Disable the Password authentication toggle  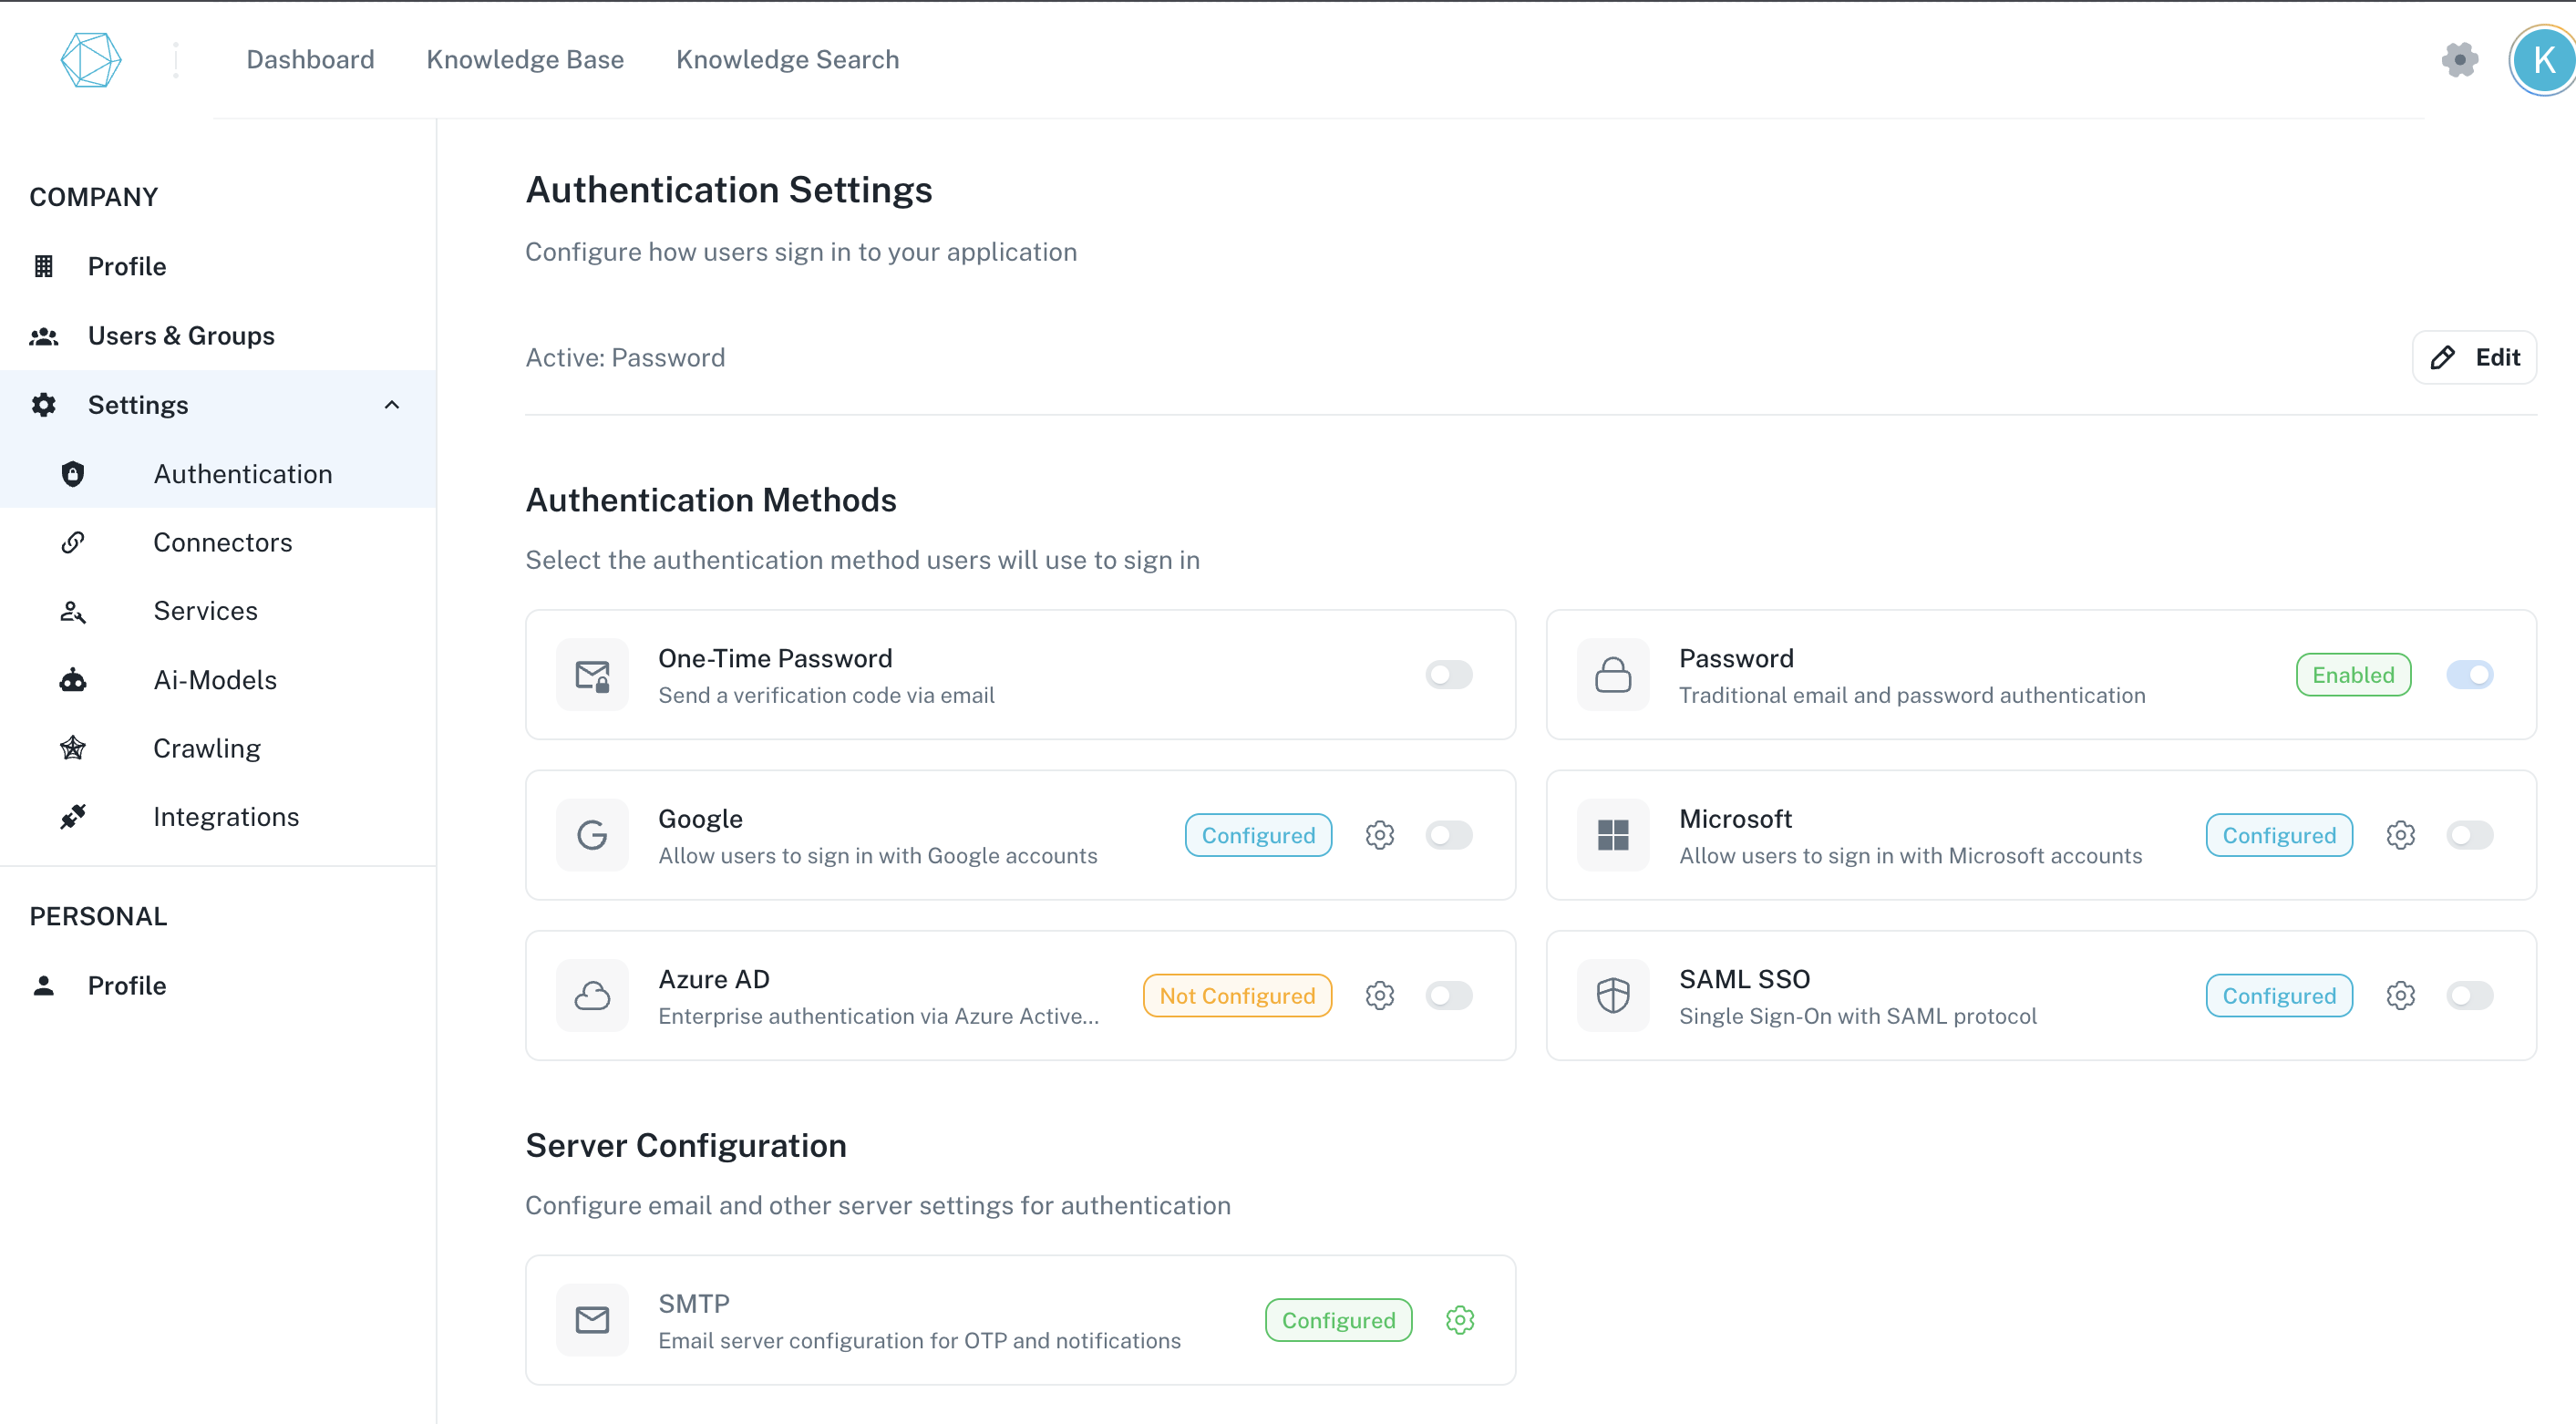click(x=2470, y=675)
